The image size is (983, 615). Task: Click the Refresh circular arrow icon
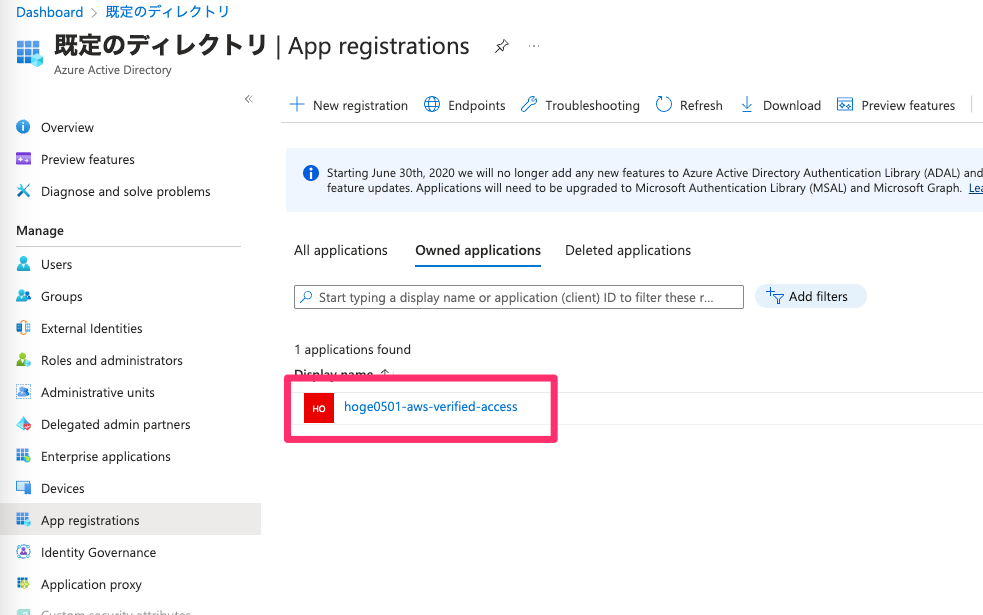coord(664,104)
